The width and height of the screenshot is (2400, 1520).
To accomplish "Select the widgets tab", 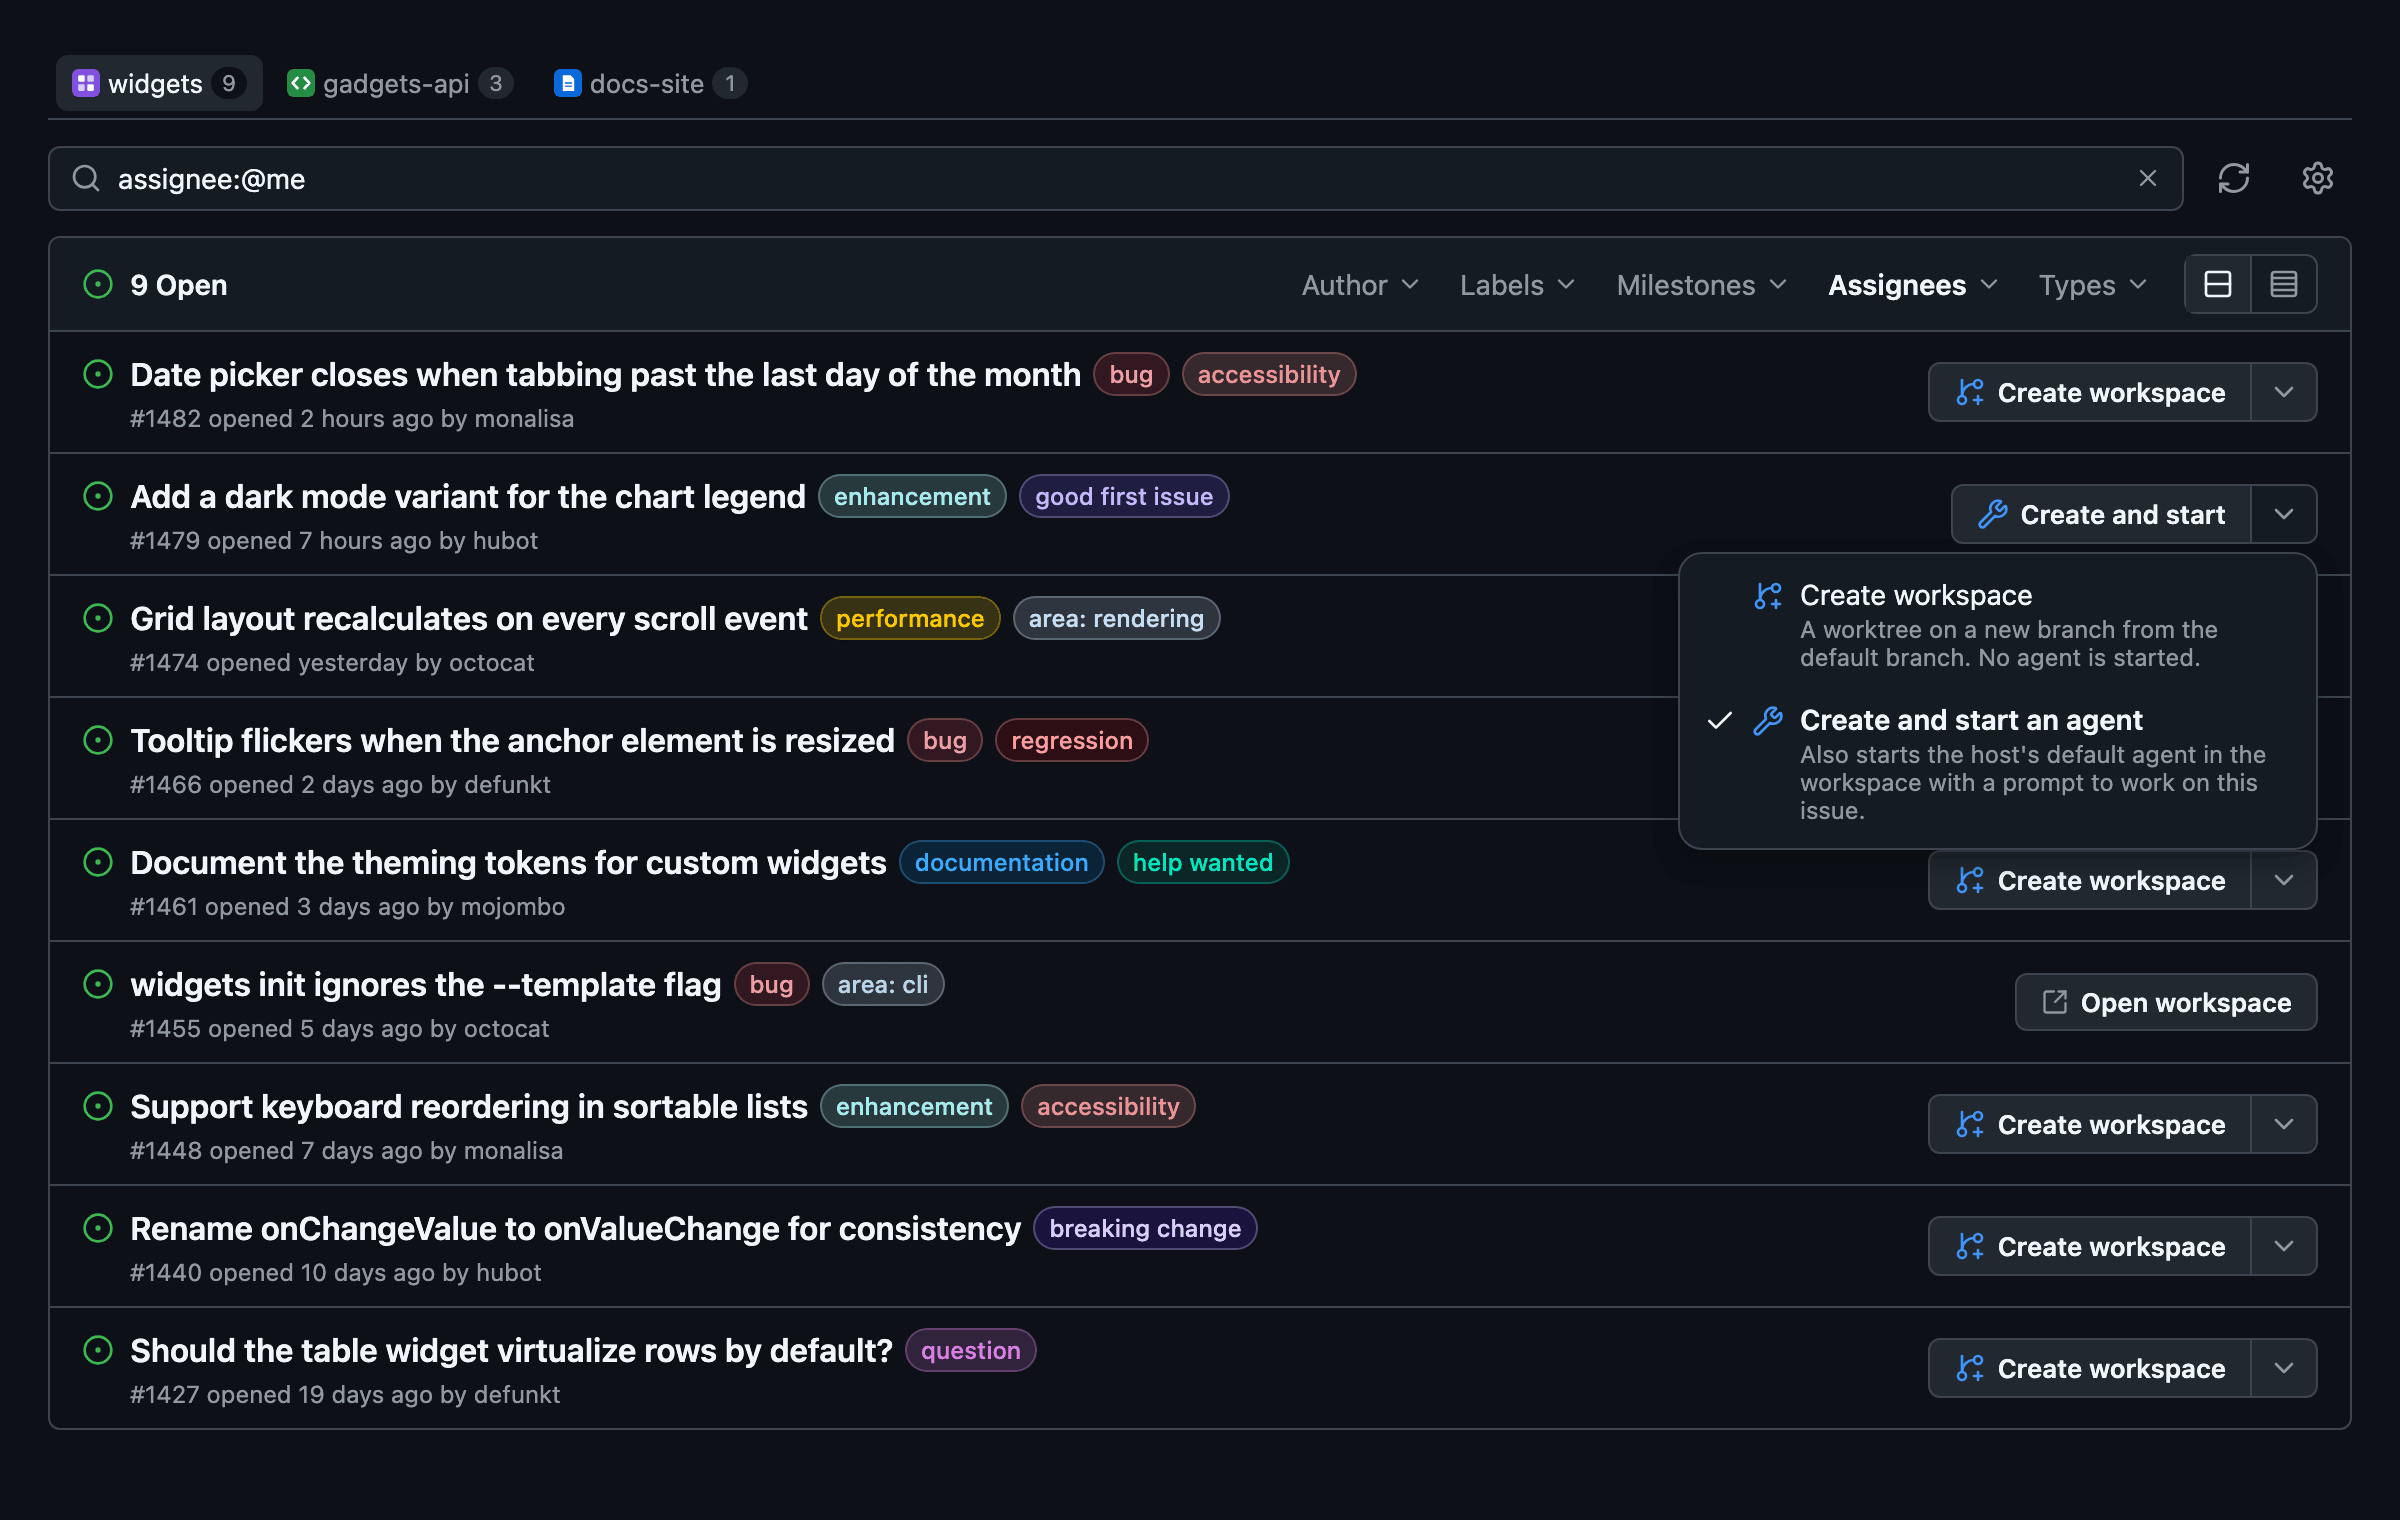I will click(x=159, y=83).
